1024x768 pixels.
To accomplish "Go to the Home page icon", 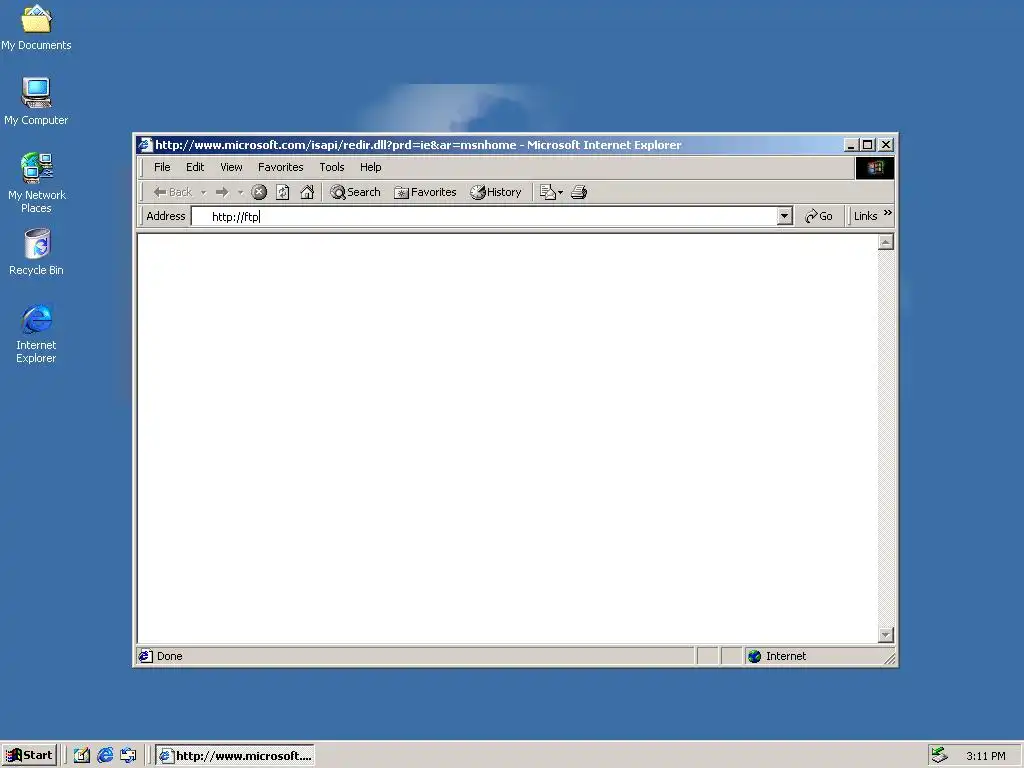I will point(307,192).
